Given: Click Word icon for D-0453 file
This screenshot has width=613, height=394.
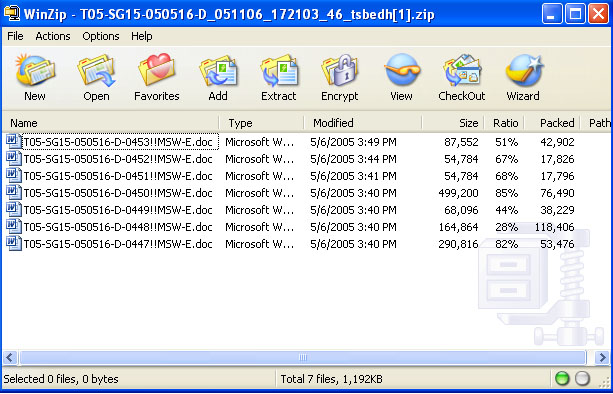Looking at the screenshot, I should point(14,141).
